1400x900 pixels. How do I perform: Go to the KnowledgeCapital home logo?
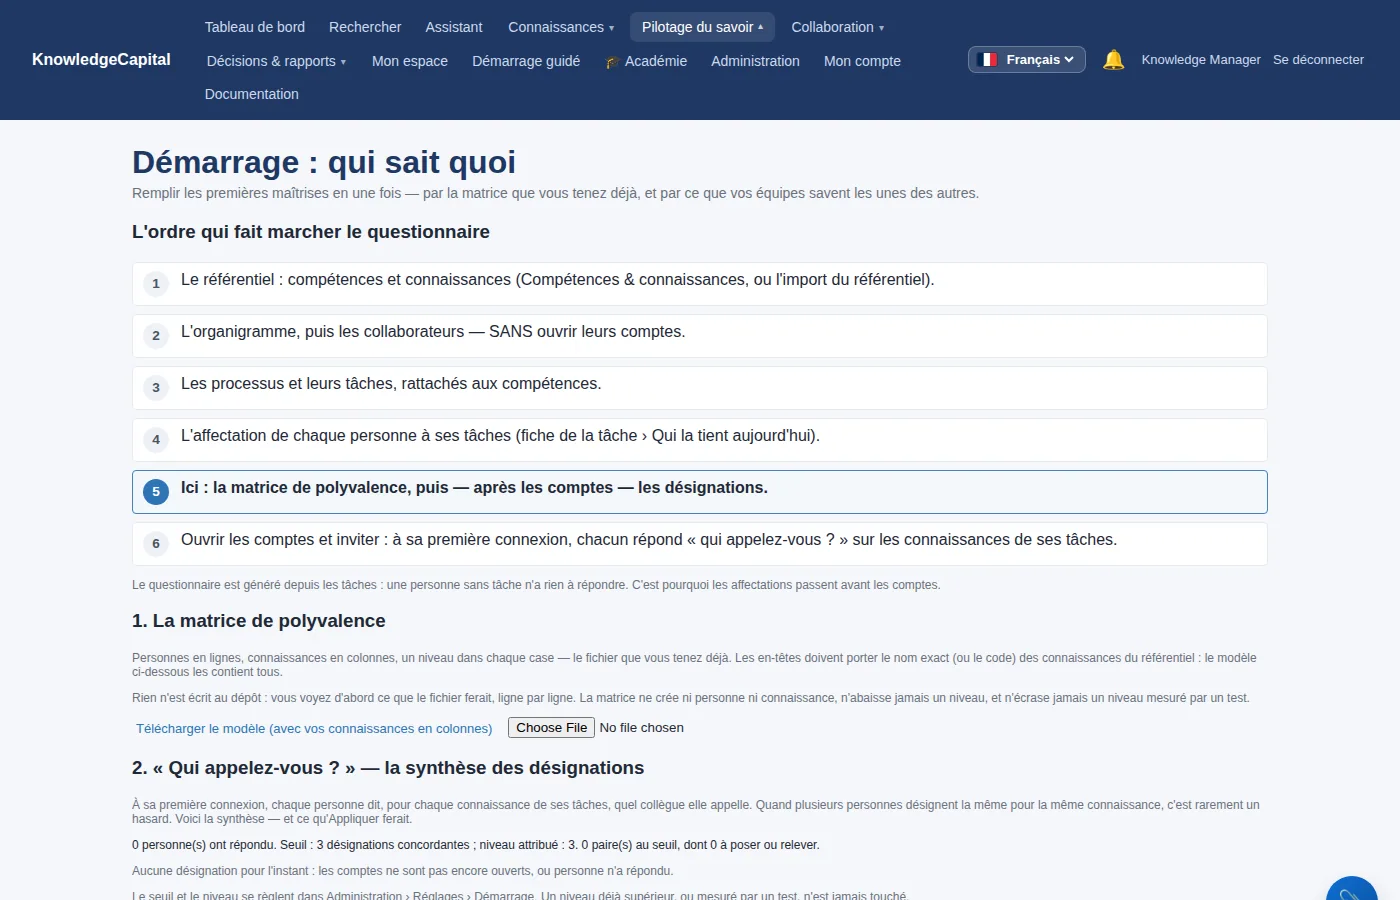pyautogui.click(x=101, y=60)
